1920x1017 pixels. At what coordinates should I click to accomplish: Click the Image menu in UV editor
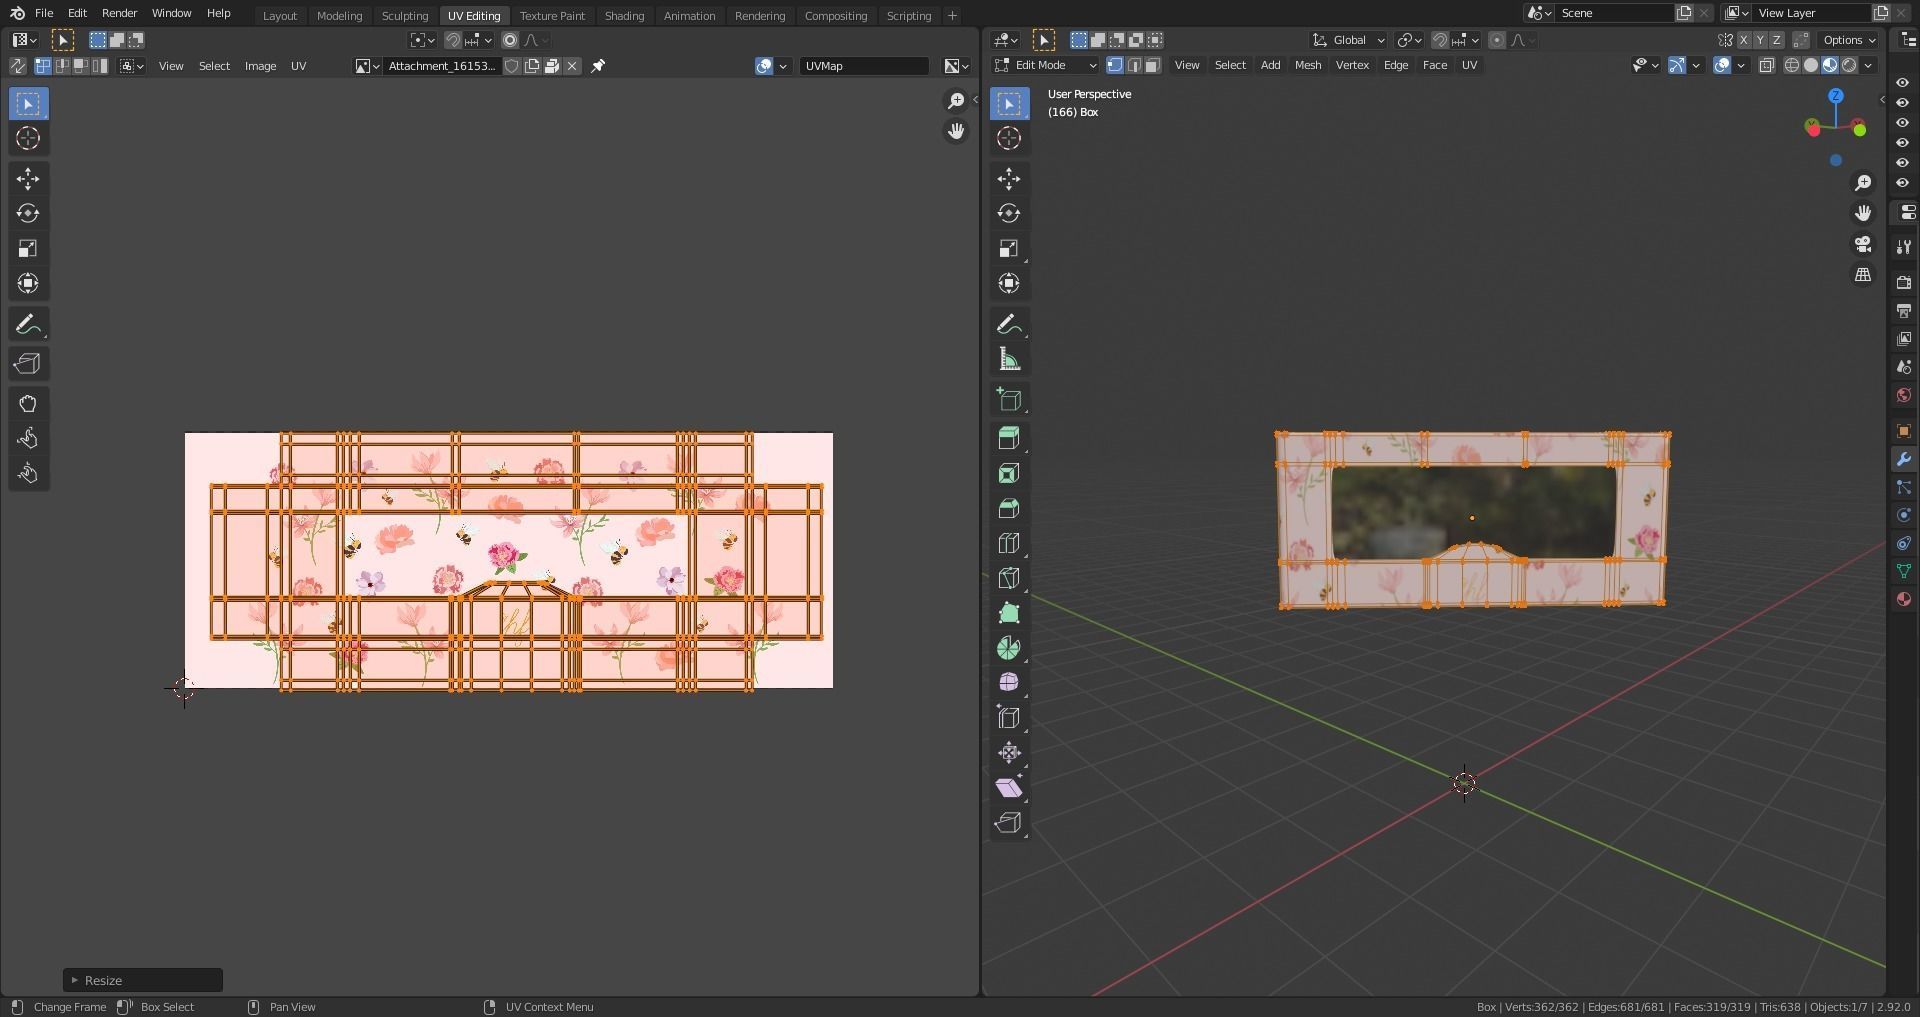(x=260, y=66)
